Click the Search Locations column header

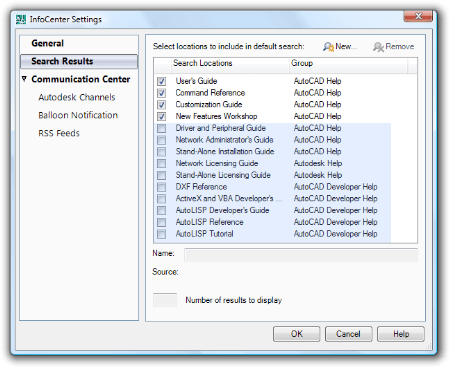point(230,64)
